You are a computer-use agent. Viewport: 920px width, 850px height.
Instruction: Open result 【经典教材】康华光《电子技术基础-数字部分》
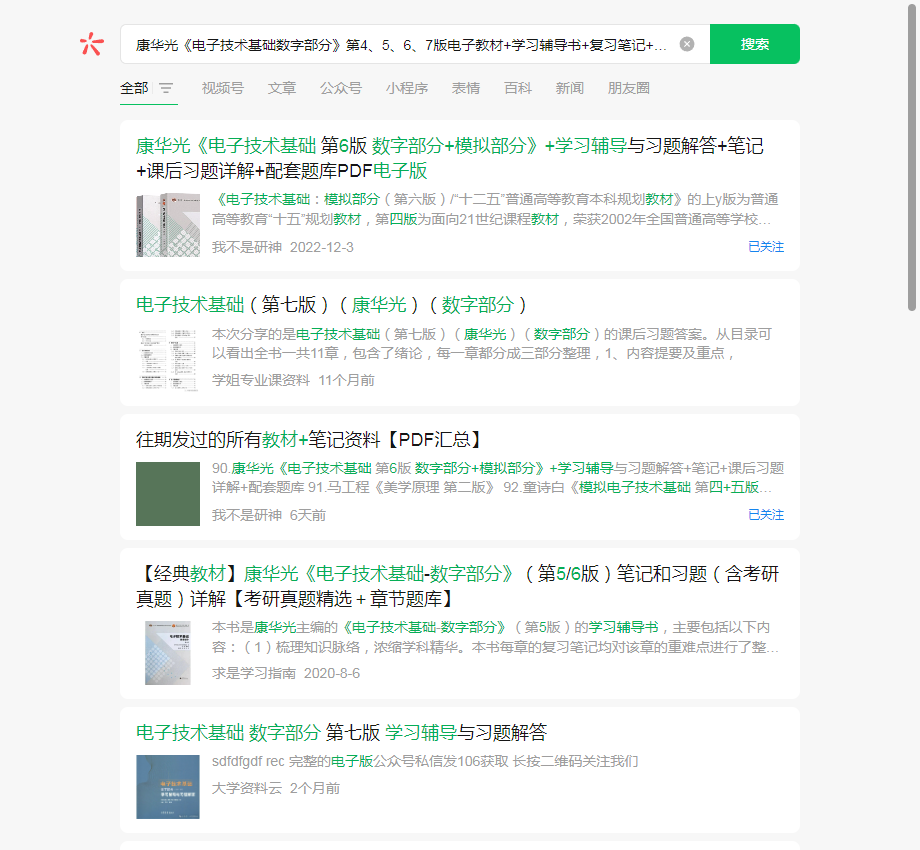[458, 586]
